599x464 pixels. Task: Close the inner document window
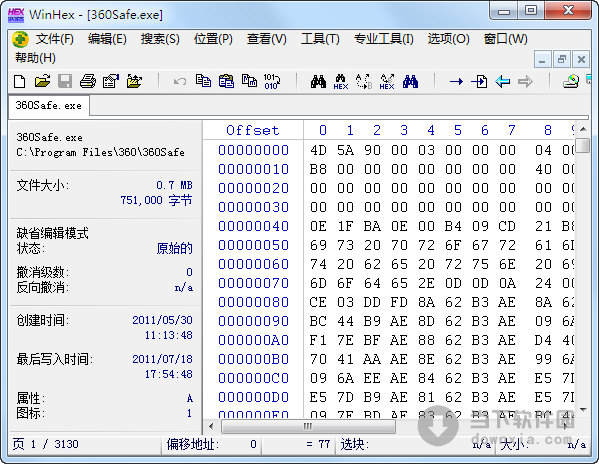(x=581, y=59)
